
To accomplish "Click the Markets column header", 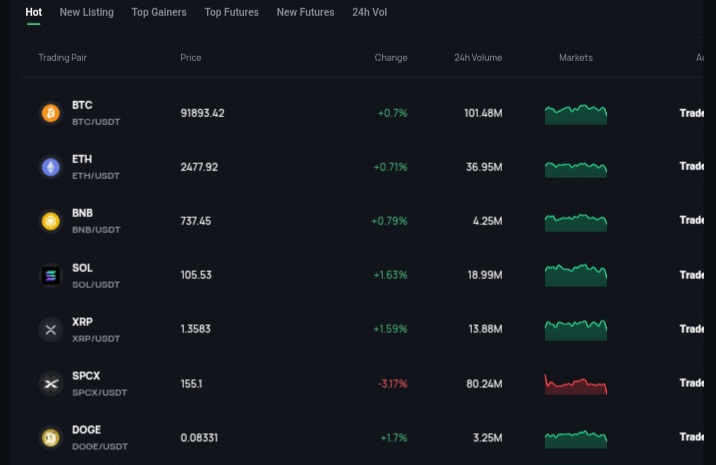I will pos(576,58).
